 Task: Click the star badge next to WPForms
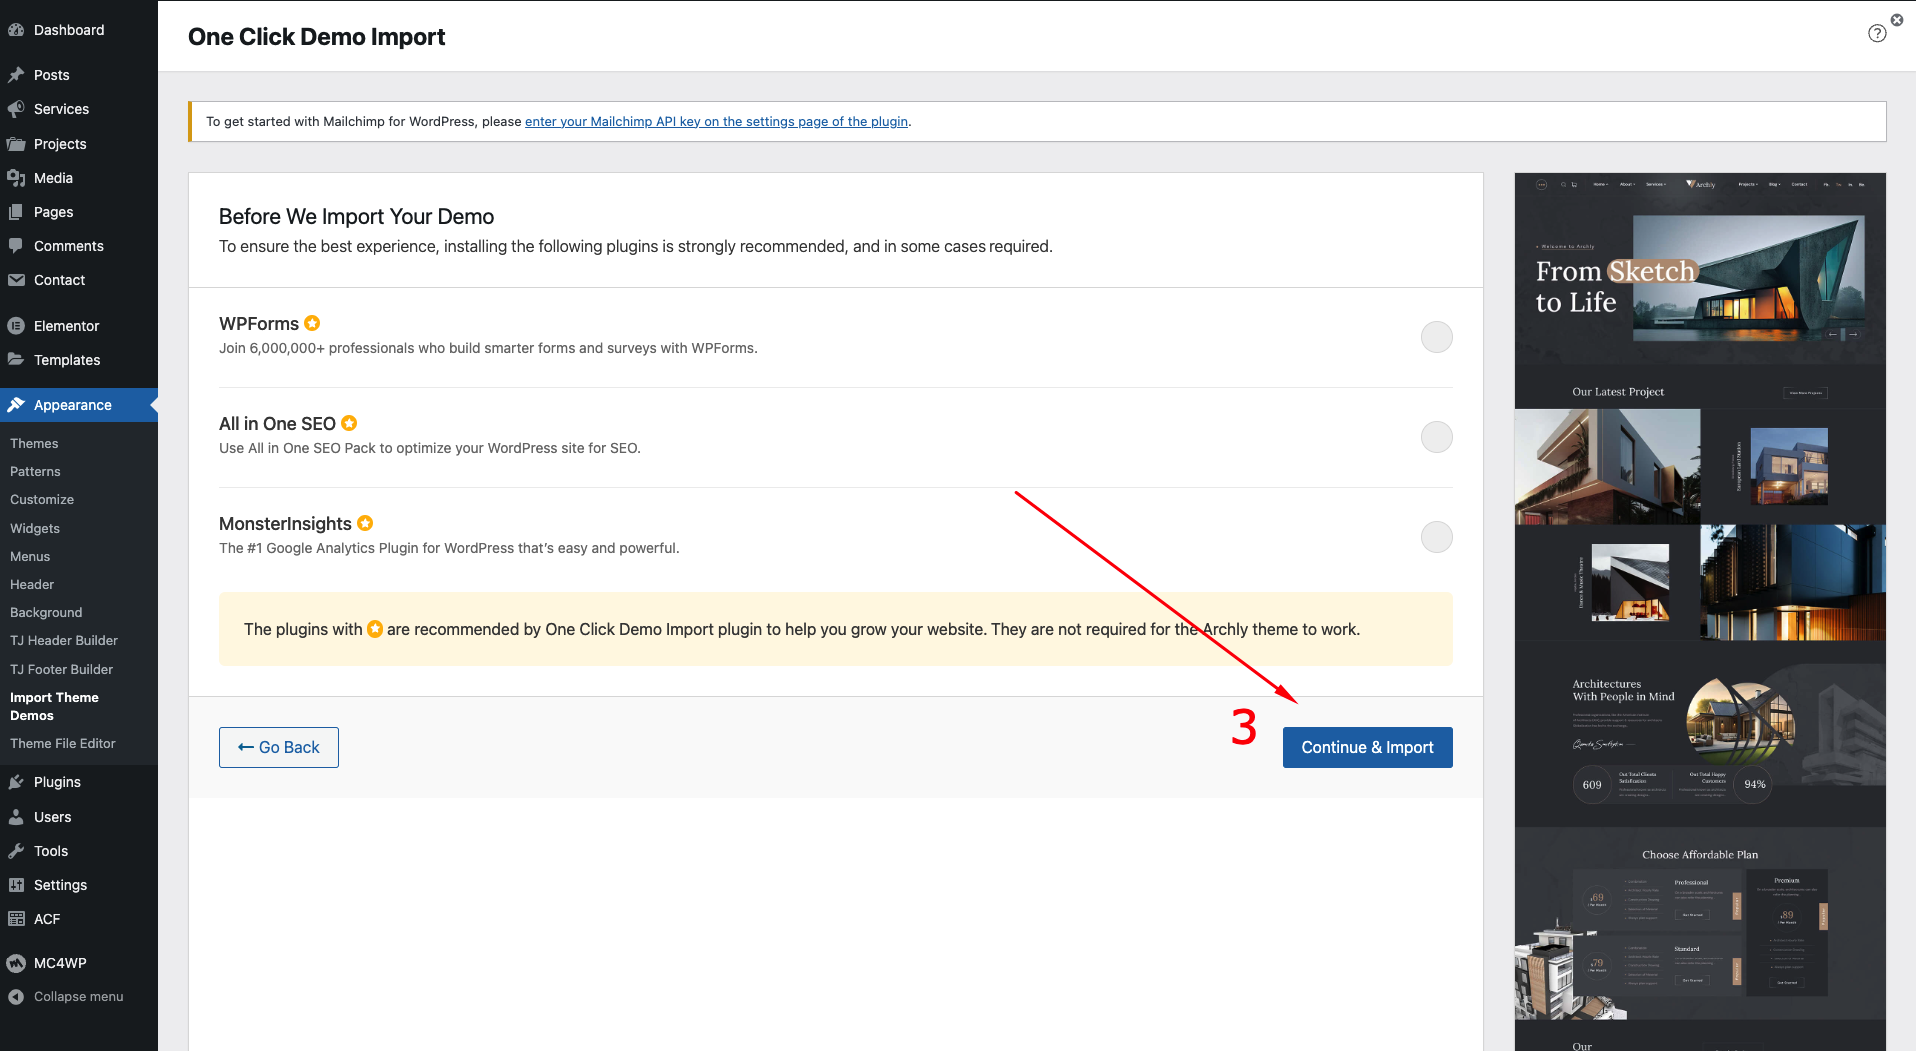pyautogui.click(x=312, y=323)
